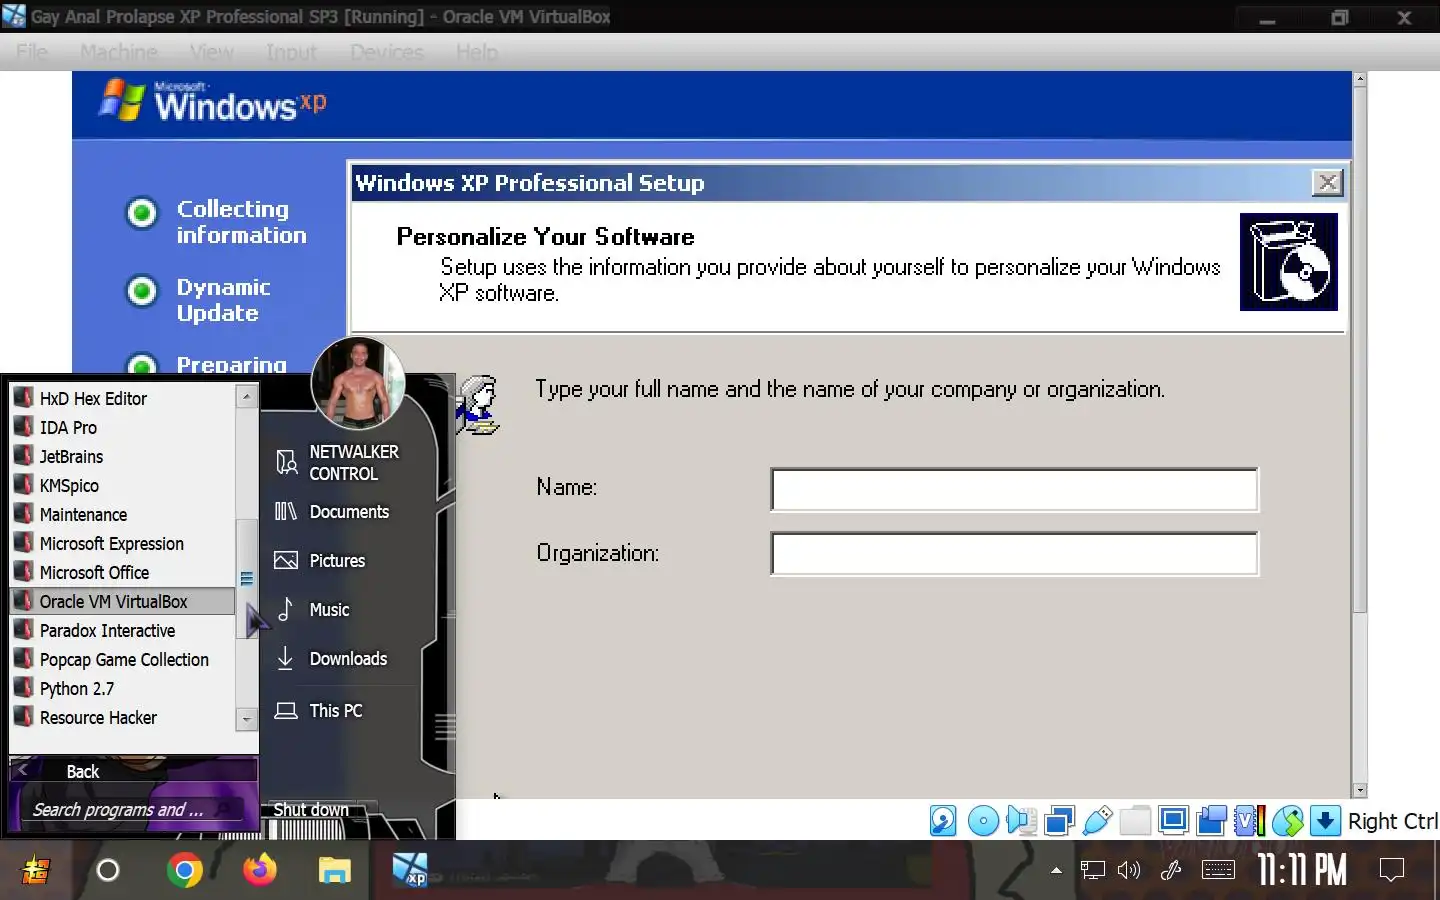Screen dimensions: 1440x900
Task: Expand the Oracle VM VirtualBox folder
Action: [x=123, y=601]
